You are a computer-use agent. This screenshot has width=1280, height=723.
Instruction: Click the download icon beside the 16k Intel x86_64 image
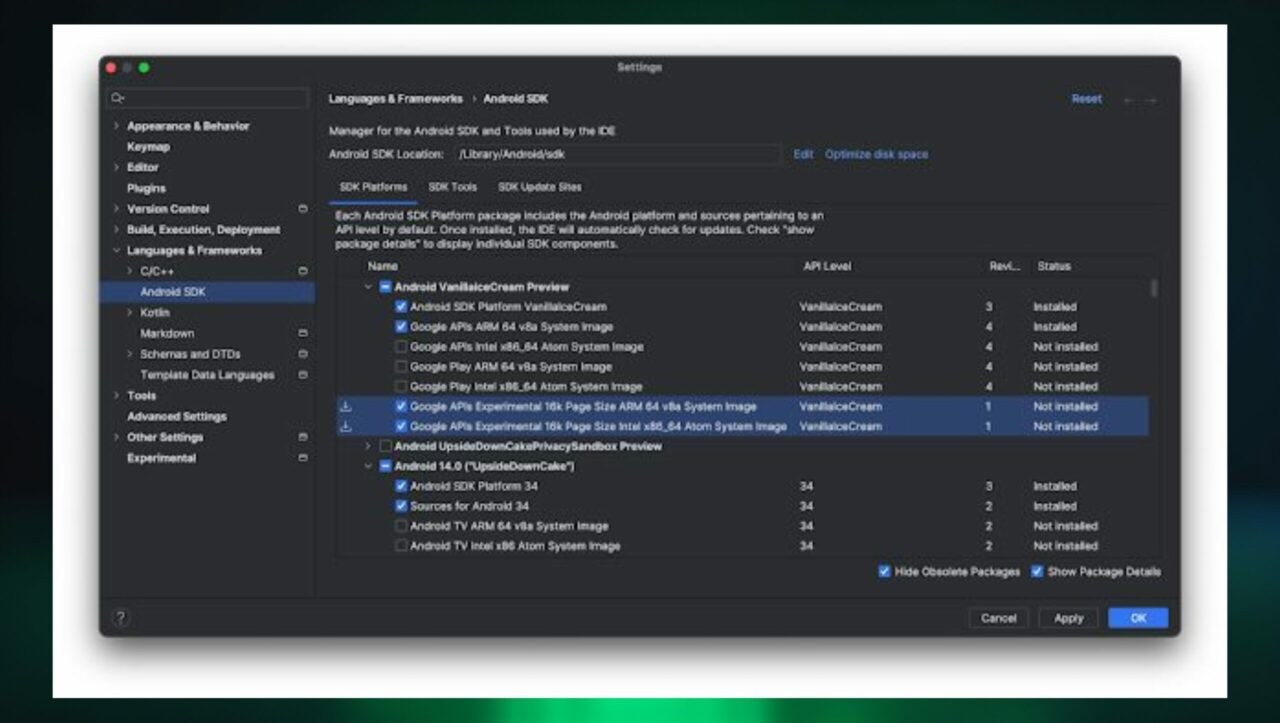point(346,427)
